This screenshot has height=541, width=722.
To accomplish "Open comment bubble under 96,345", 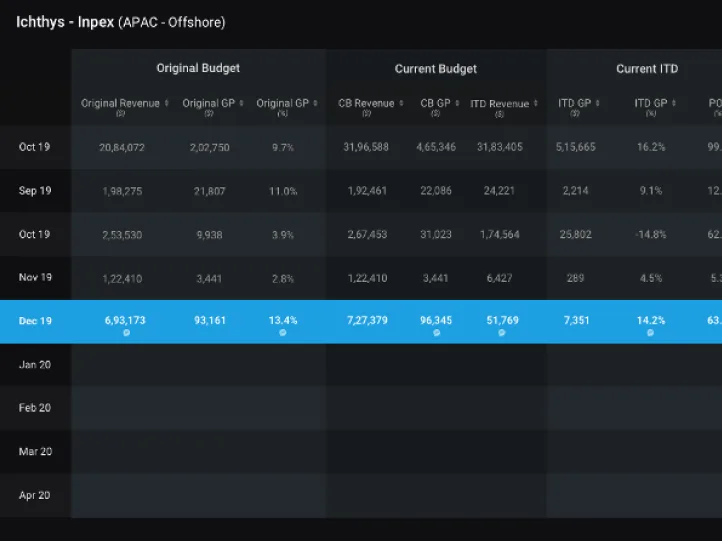I will click(437, 332).
